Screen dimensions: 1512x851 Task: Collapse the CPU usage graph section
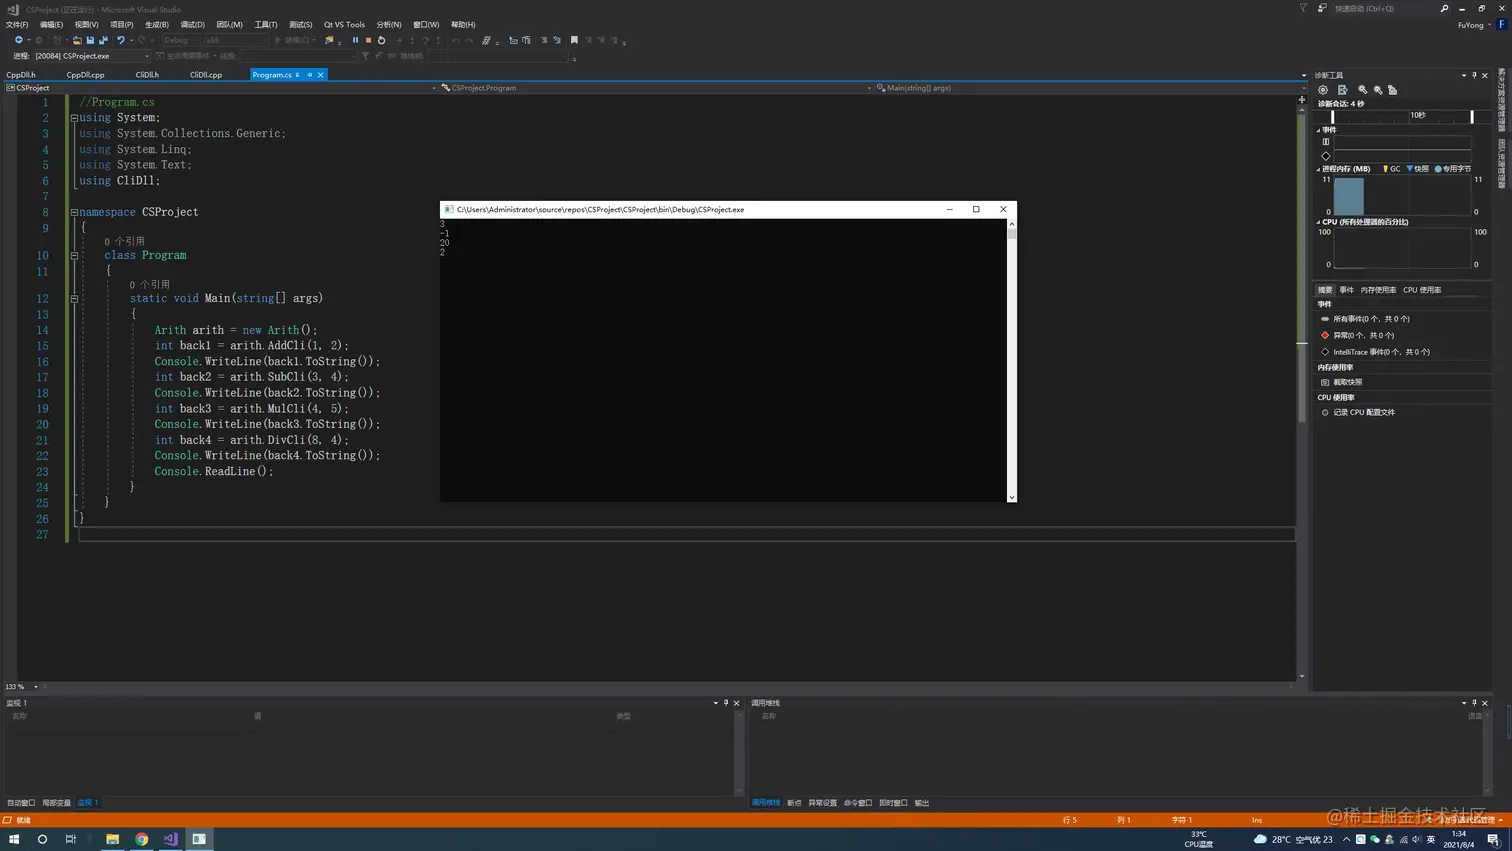tap(1319, 222)
